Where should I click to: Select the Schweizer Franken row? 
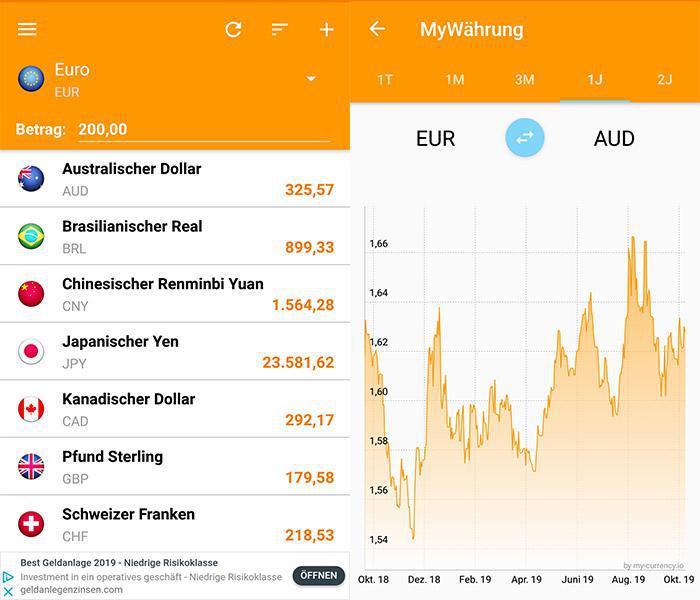click(175, 524)
